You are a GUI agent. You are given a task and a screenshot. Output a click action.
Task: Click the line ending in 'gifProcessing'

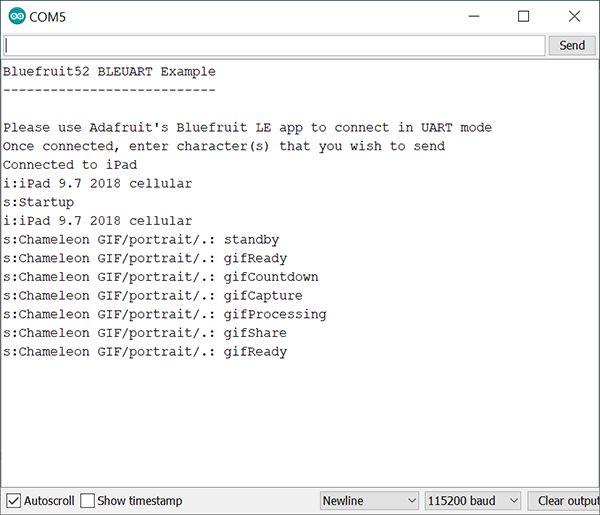point(165,315)
